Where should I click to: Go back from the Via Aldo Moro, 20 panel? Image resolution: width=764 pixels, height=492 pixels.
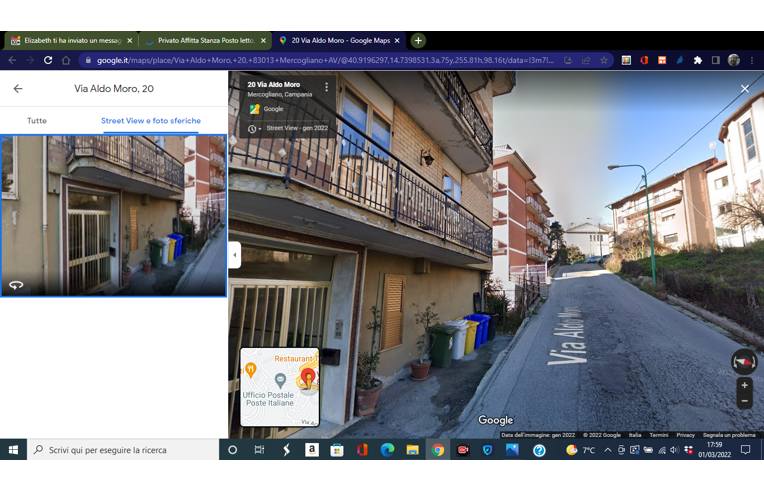click(18, 89)
